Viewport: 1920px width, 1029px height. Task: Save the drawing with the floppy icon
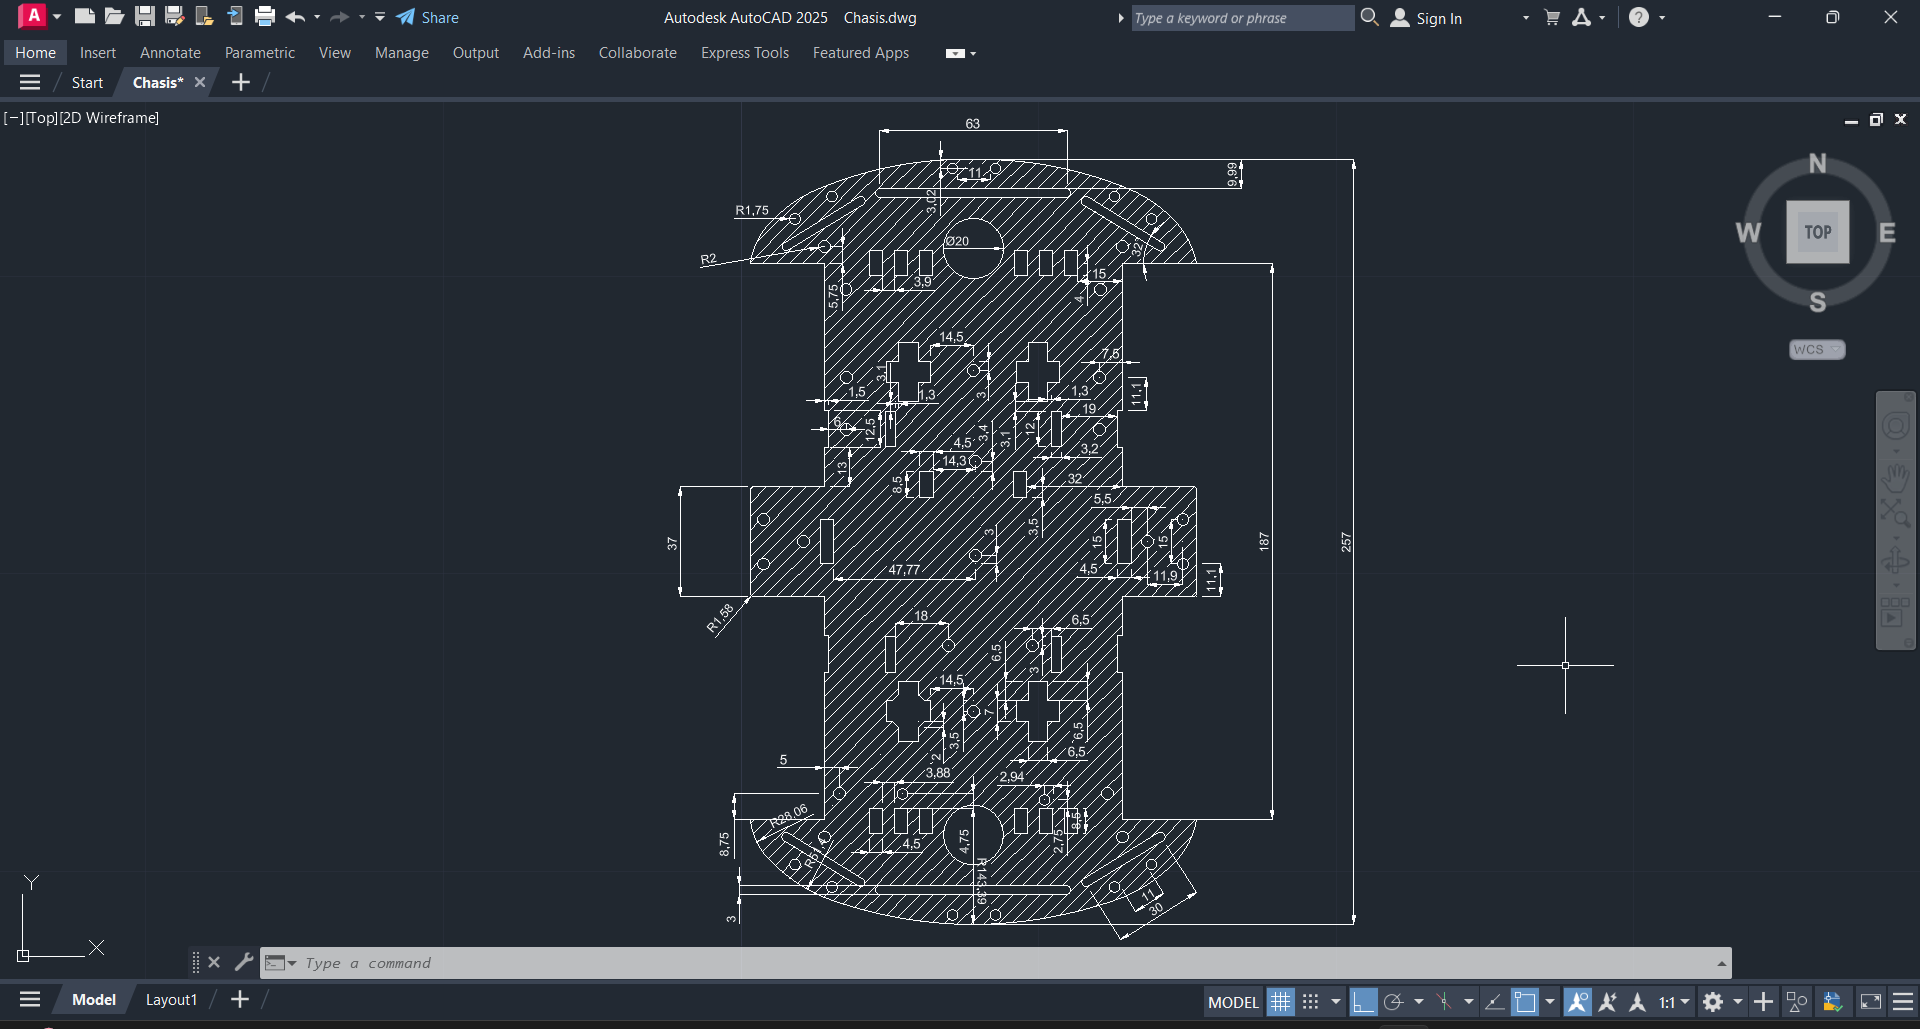(x=145, y=17)
